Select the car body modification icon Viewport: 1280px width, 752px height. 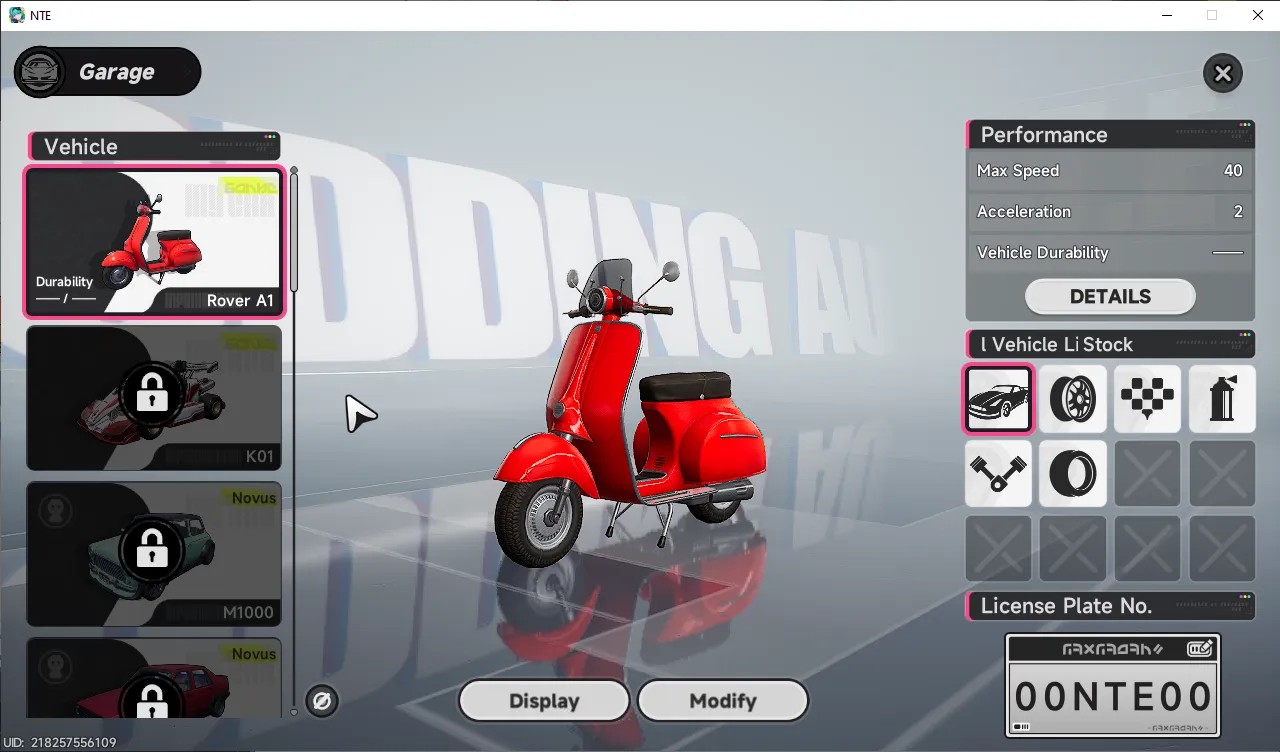click(x=998, y=398)
